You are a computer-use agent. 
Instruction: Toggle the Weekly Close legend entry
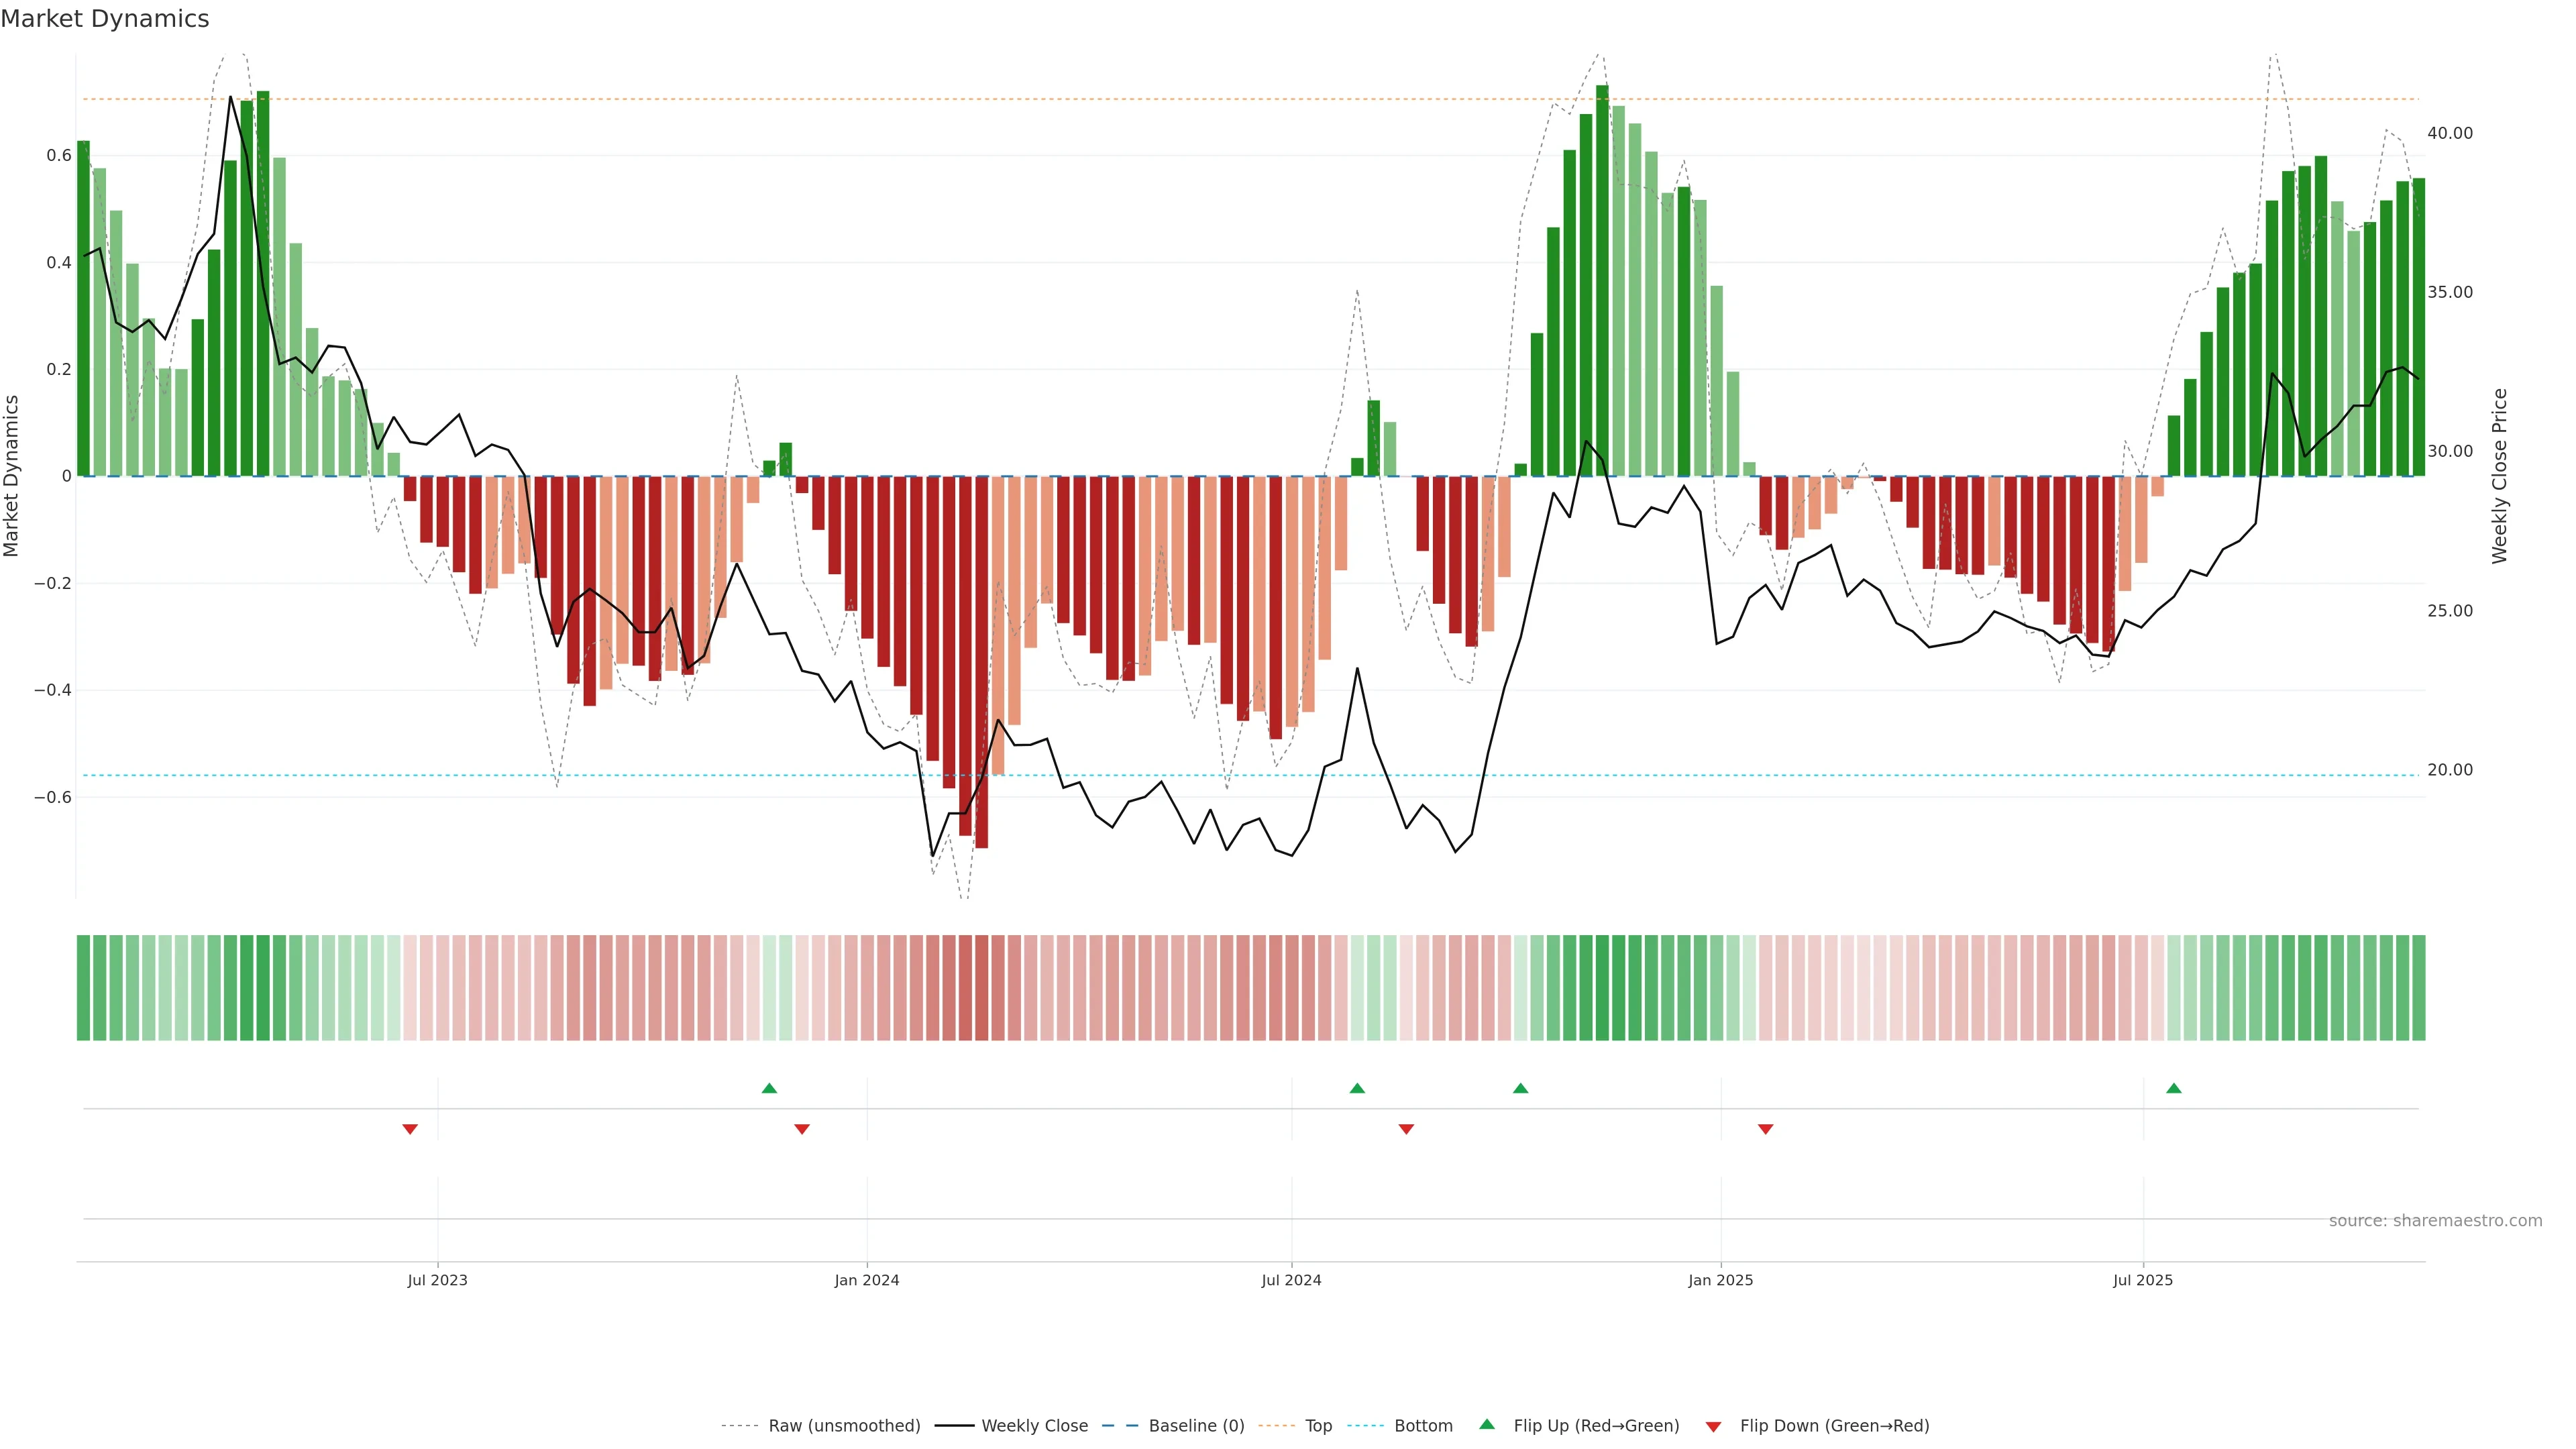coord(1034,1426)
